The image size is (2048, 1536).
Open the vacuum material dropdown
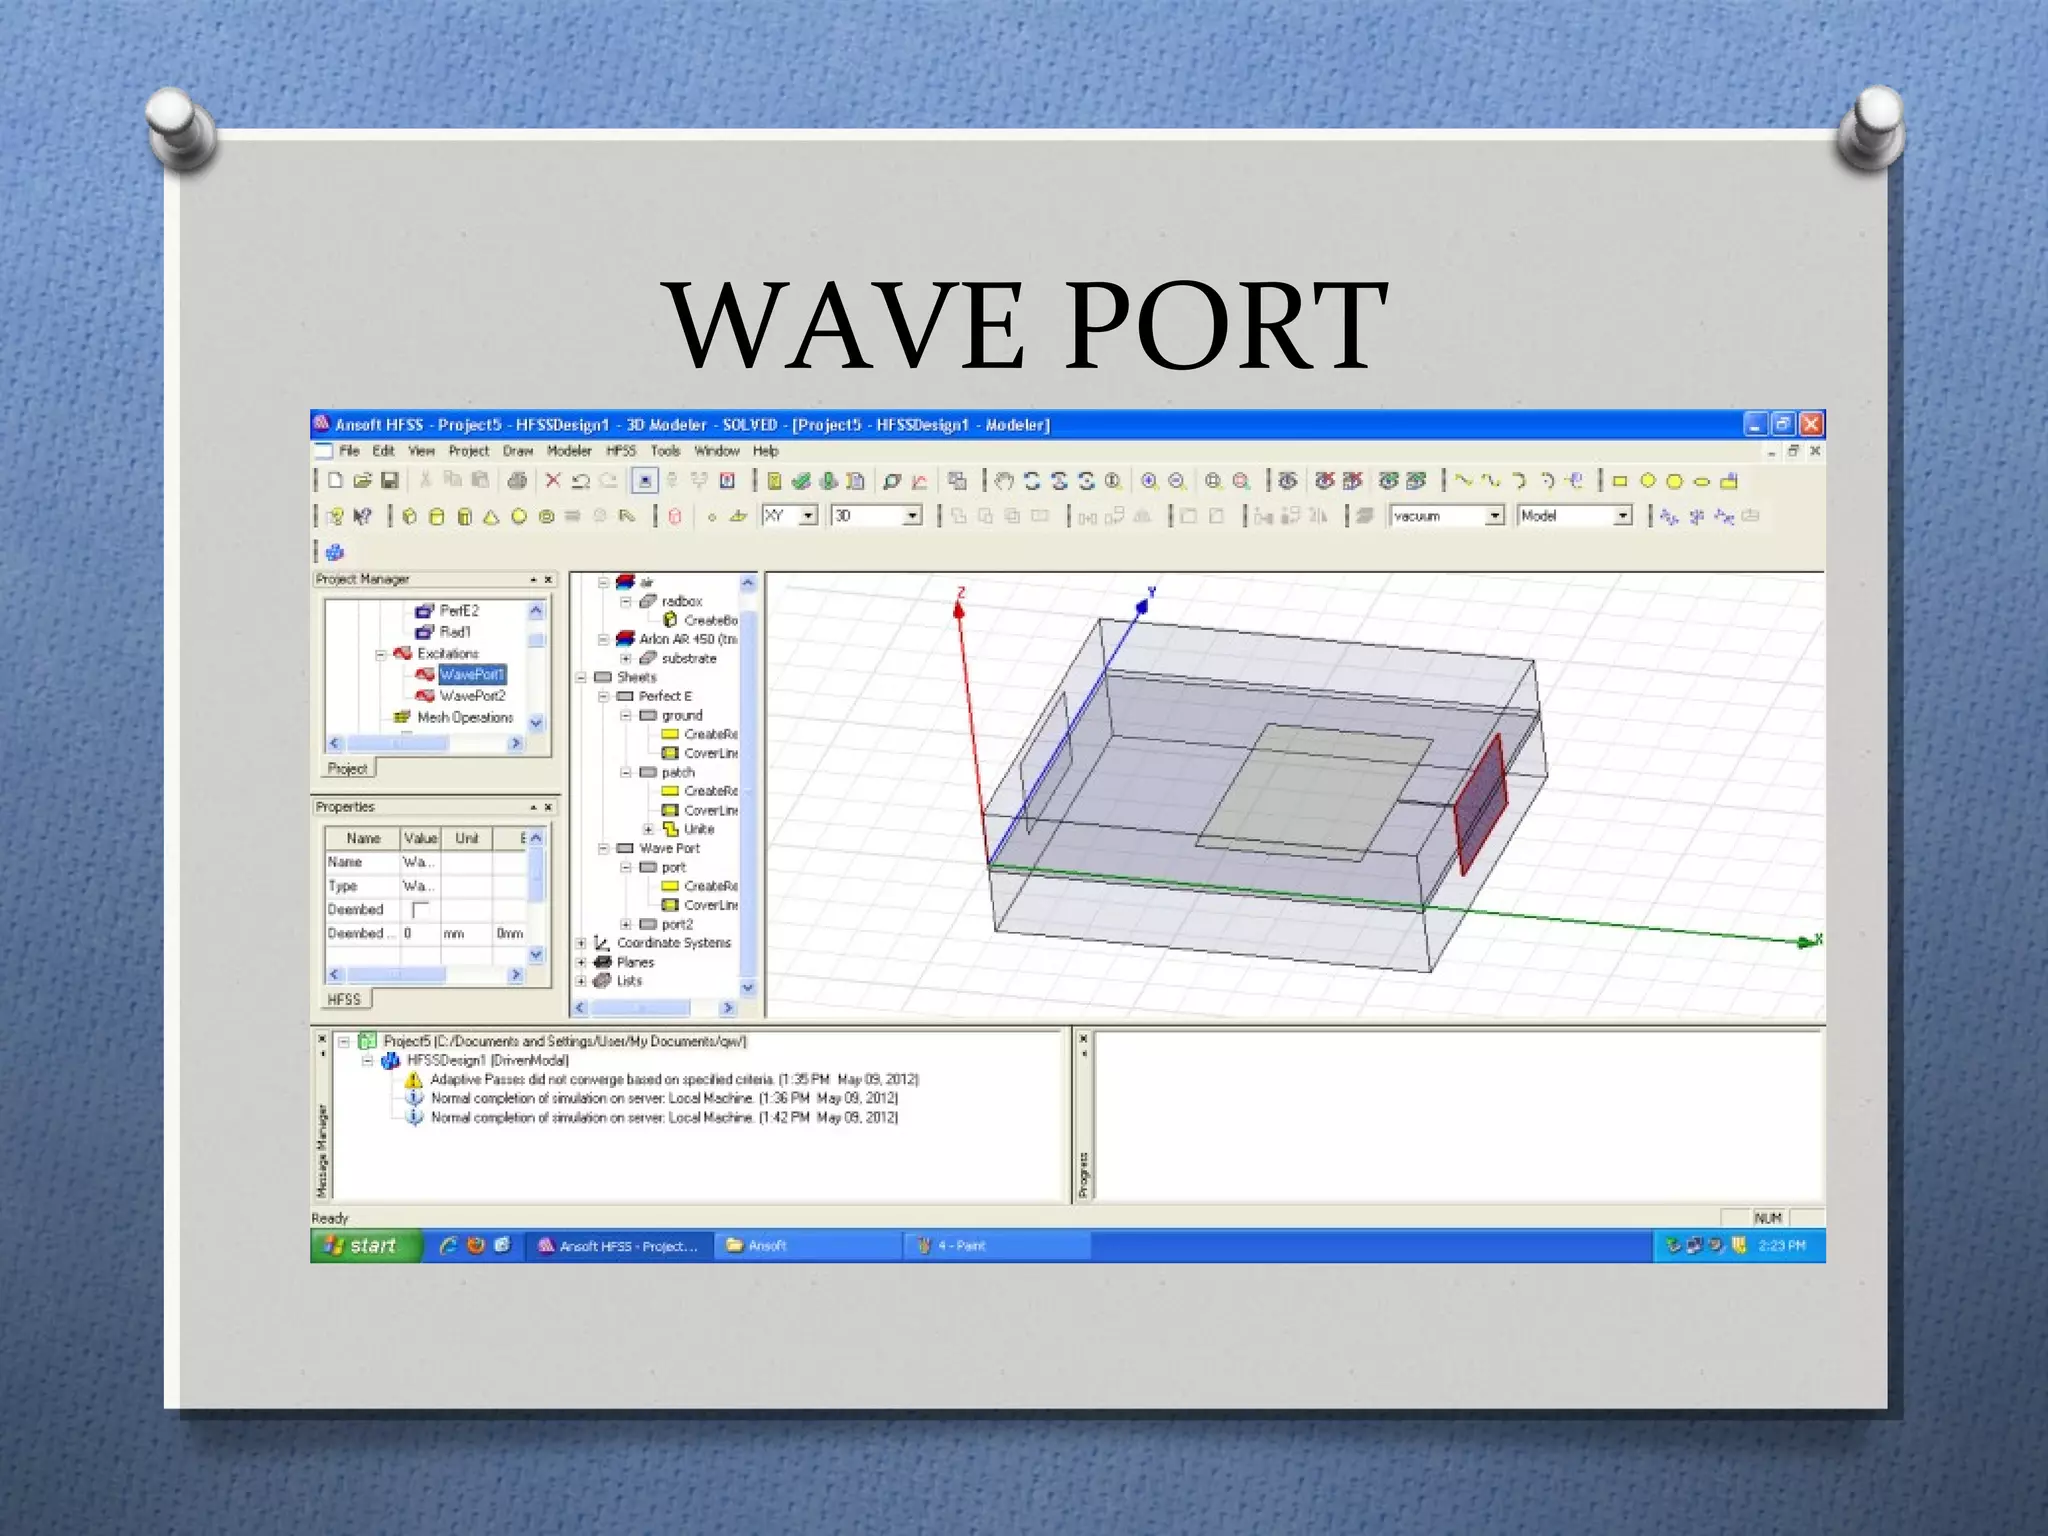[1494, 516]
